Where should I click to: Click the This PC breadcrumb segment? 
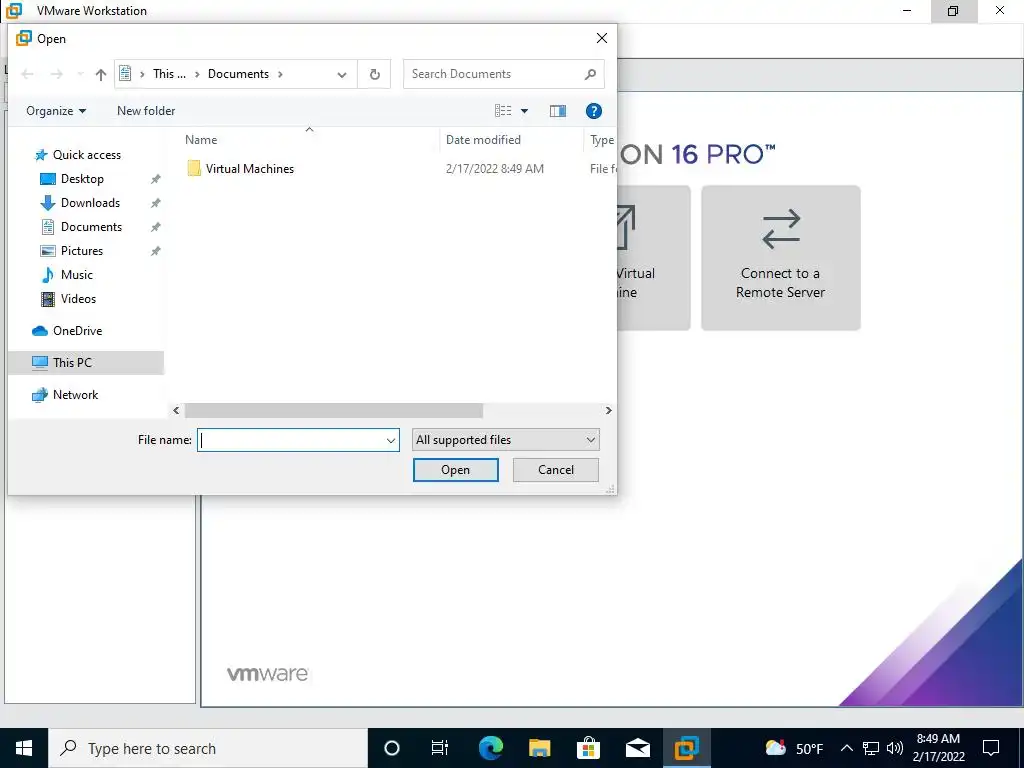[169, 74]
